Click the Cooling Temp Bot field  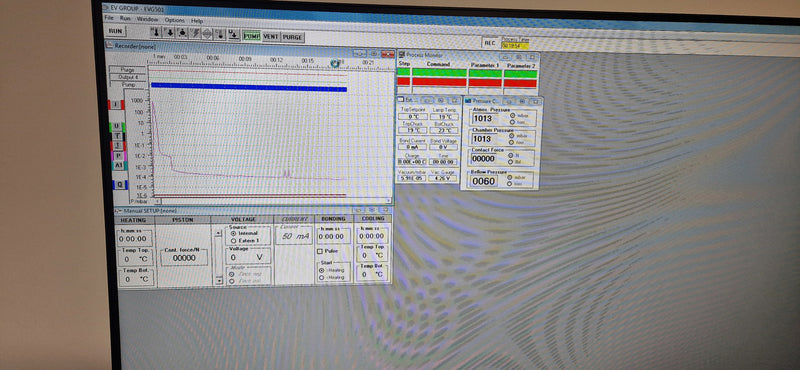(x=372, y=274)
